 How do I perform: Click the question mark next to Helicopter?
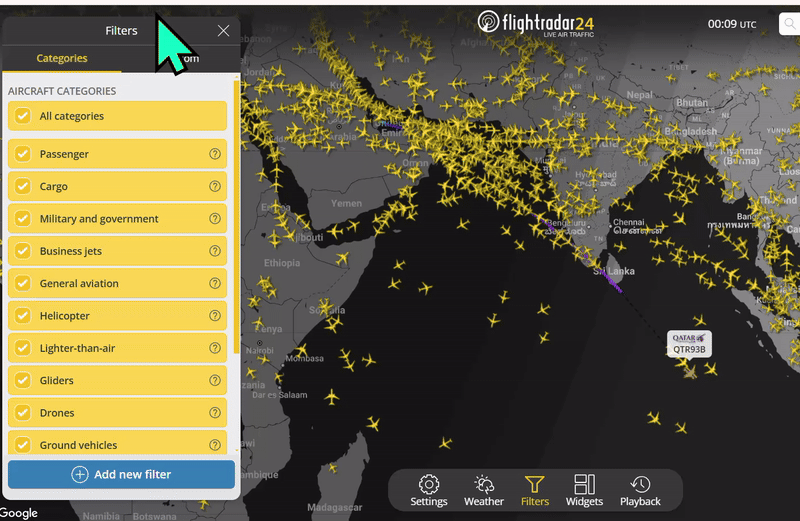click(x=214, y=316)
